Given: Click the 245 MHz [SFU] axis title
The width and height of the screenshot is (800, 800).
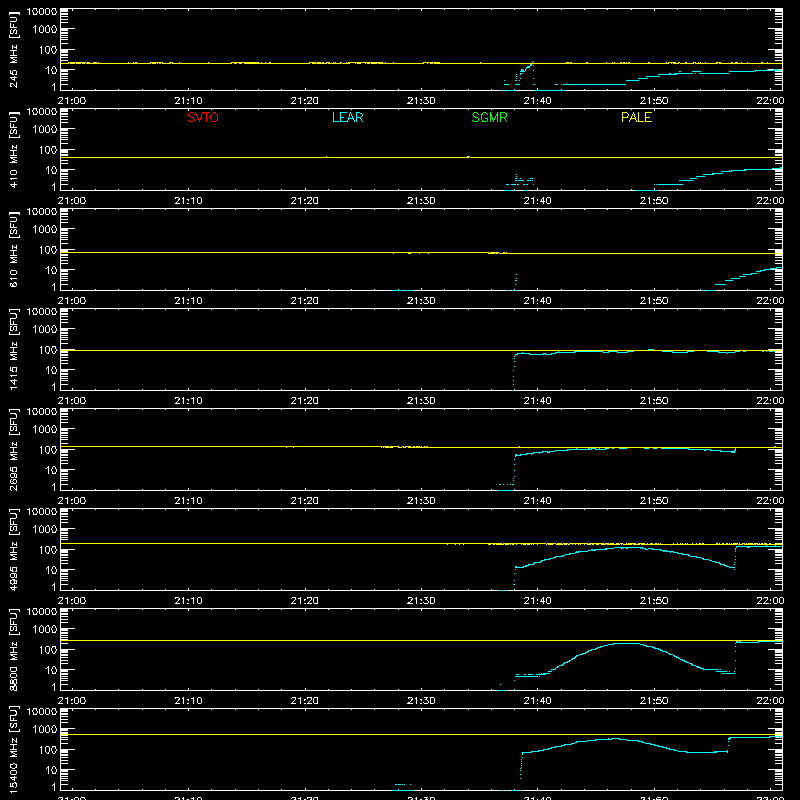Looking at the screenshot, I should 14,50.
